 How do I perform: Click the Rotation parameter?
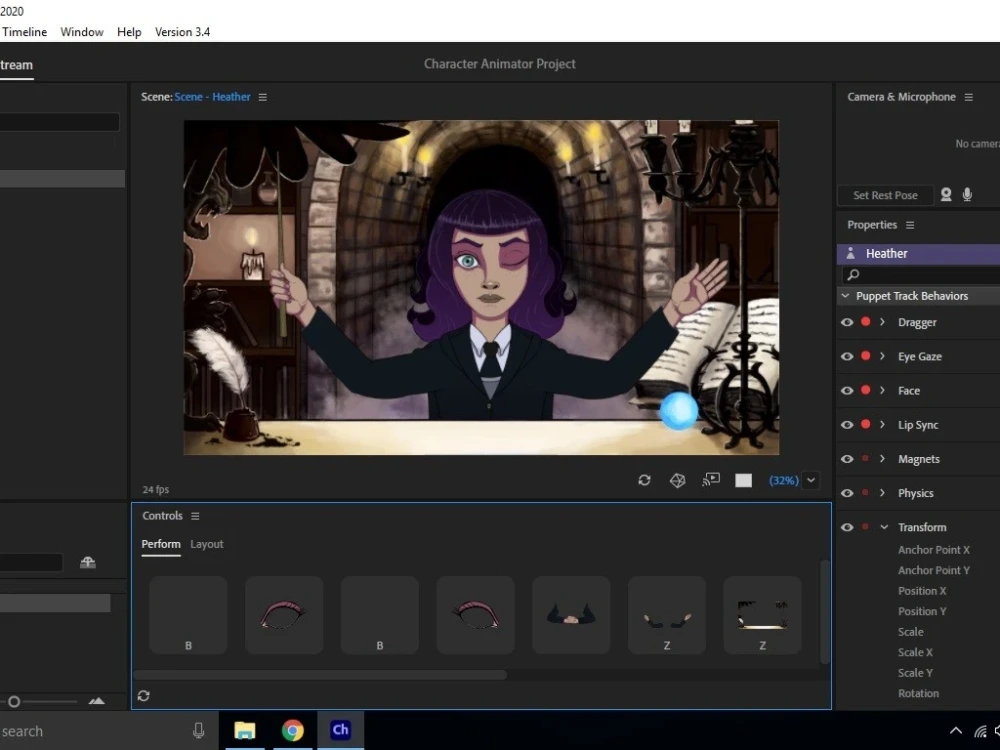918,693
